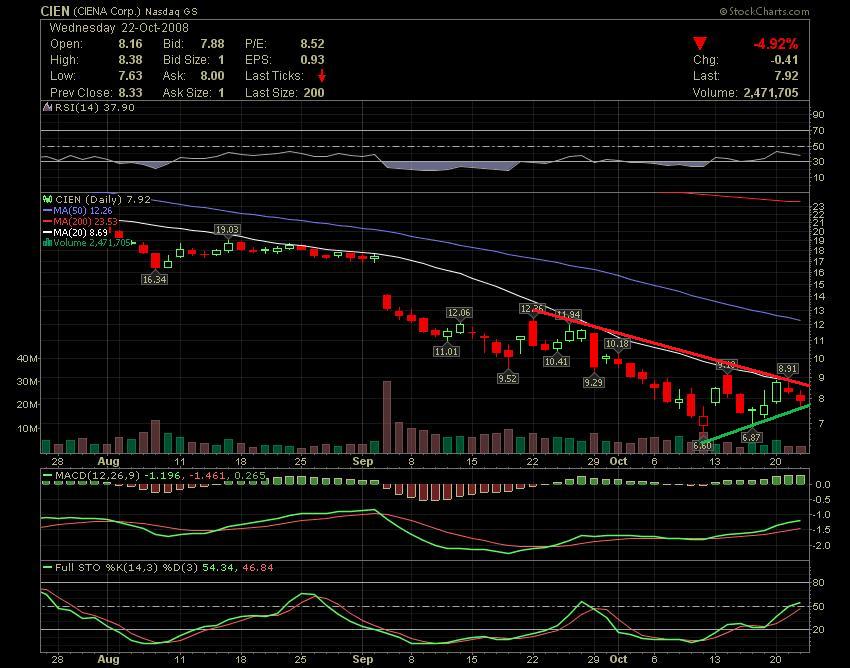Click the 30M volume axis label

pyautogui.click(x=27, y=382)
